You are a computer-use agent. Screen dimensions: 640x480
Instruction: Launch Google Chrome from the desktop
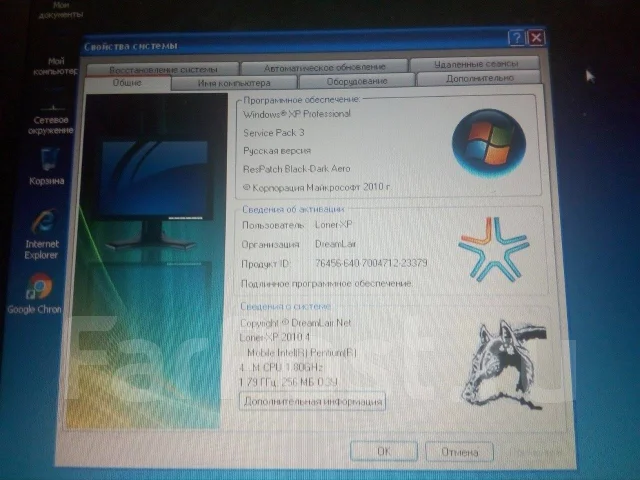[36, 294]
